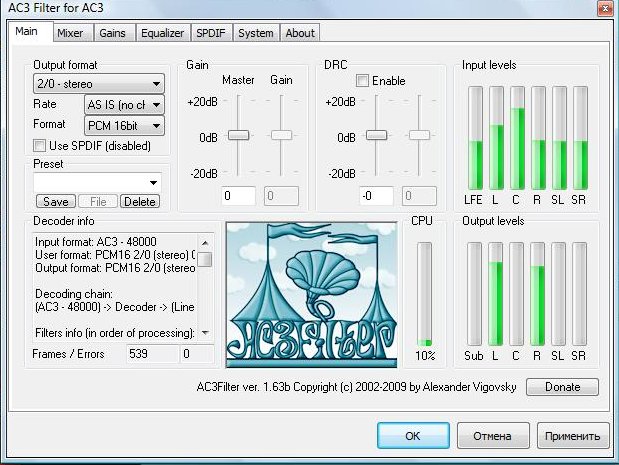Switch to the SPDIF tab
The height and width of the screenshot is (465, 619).
tap(211, 33)
